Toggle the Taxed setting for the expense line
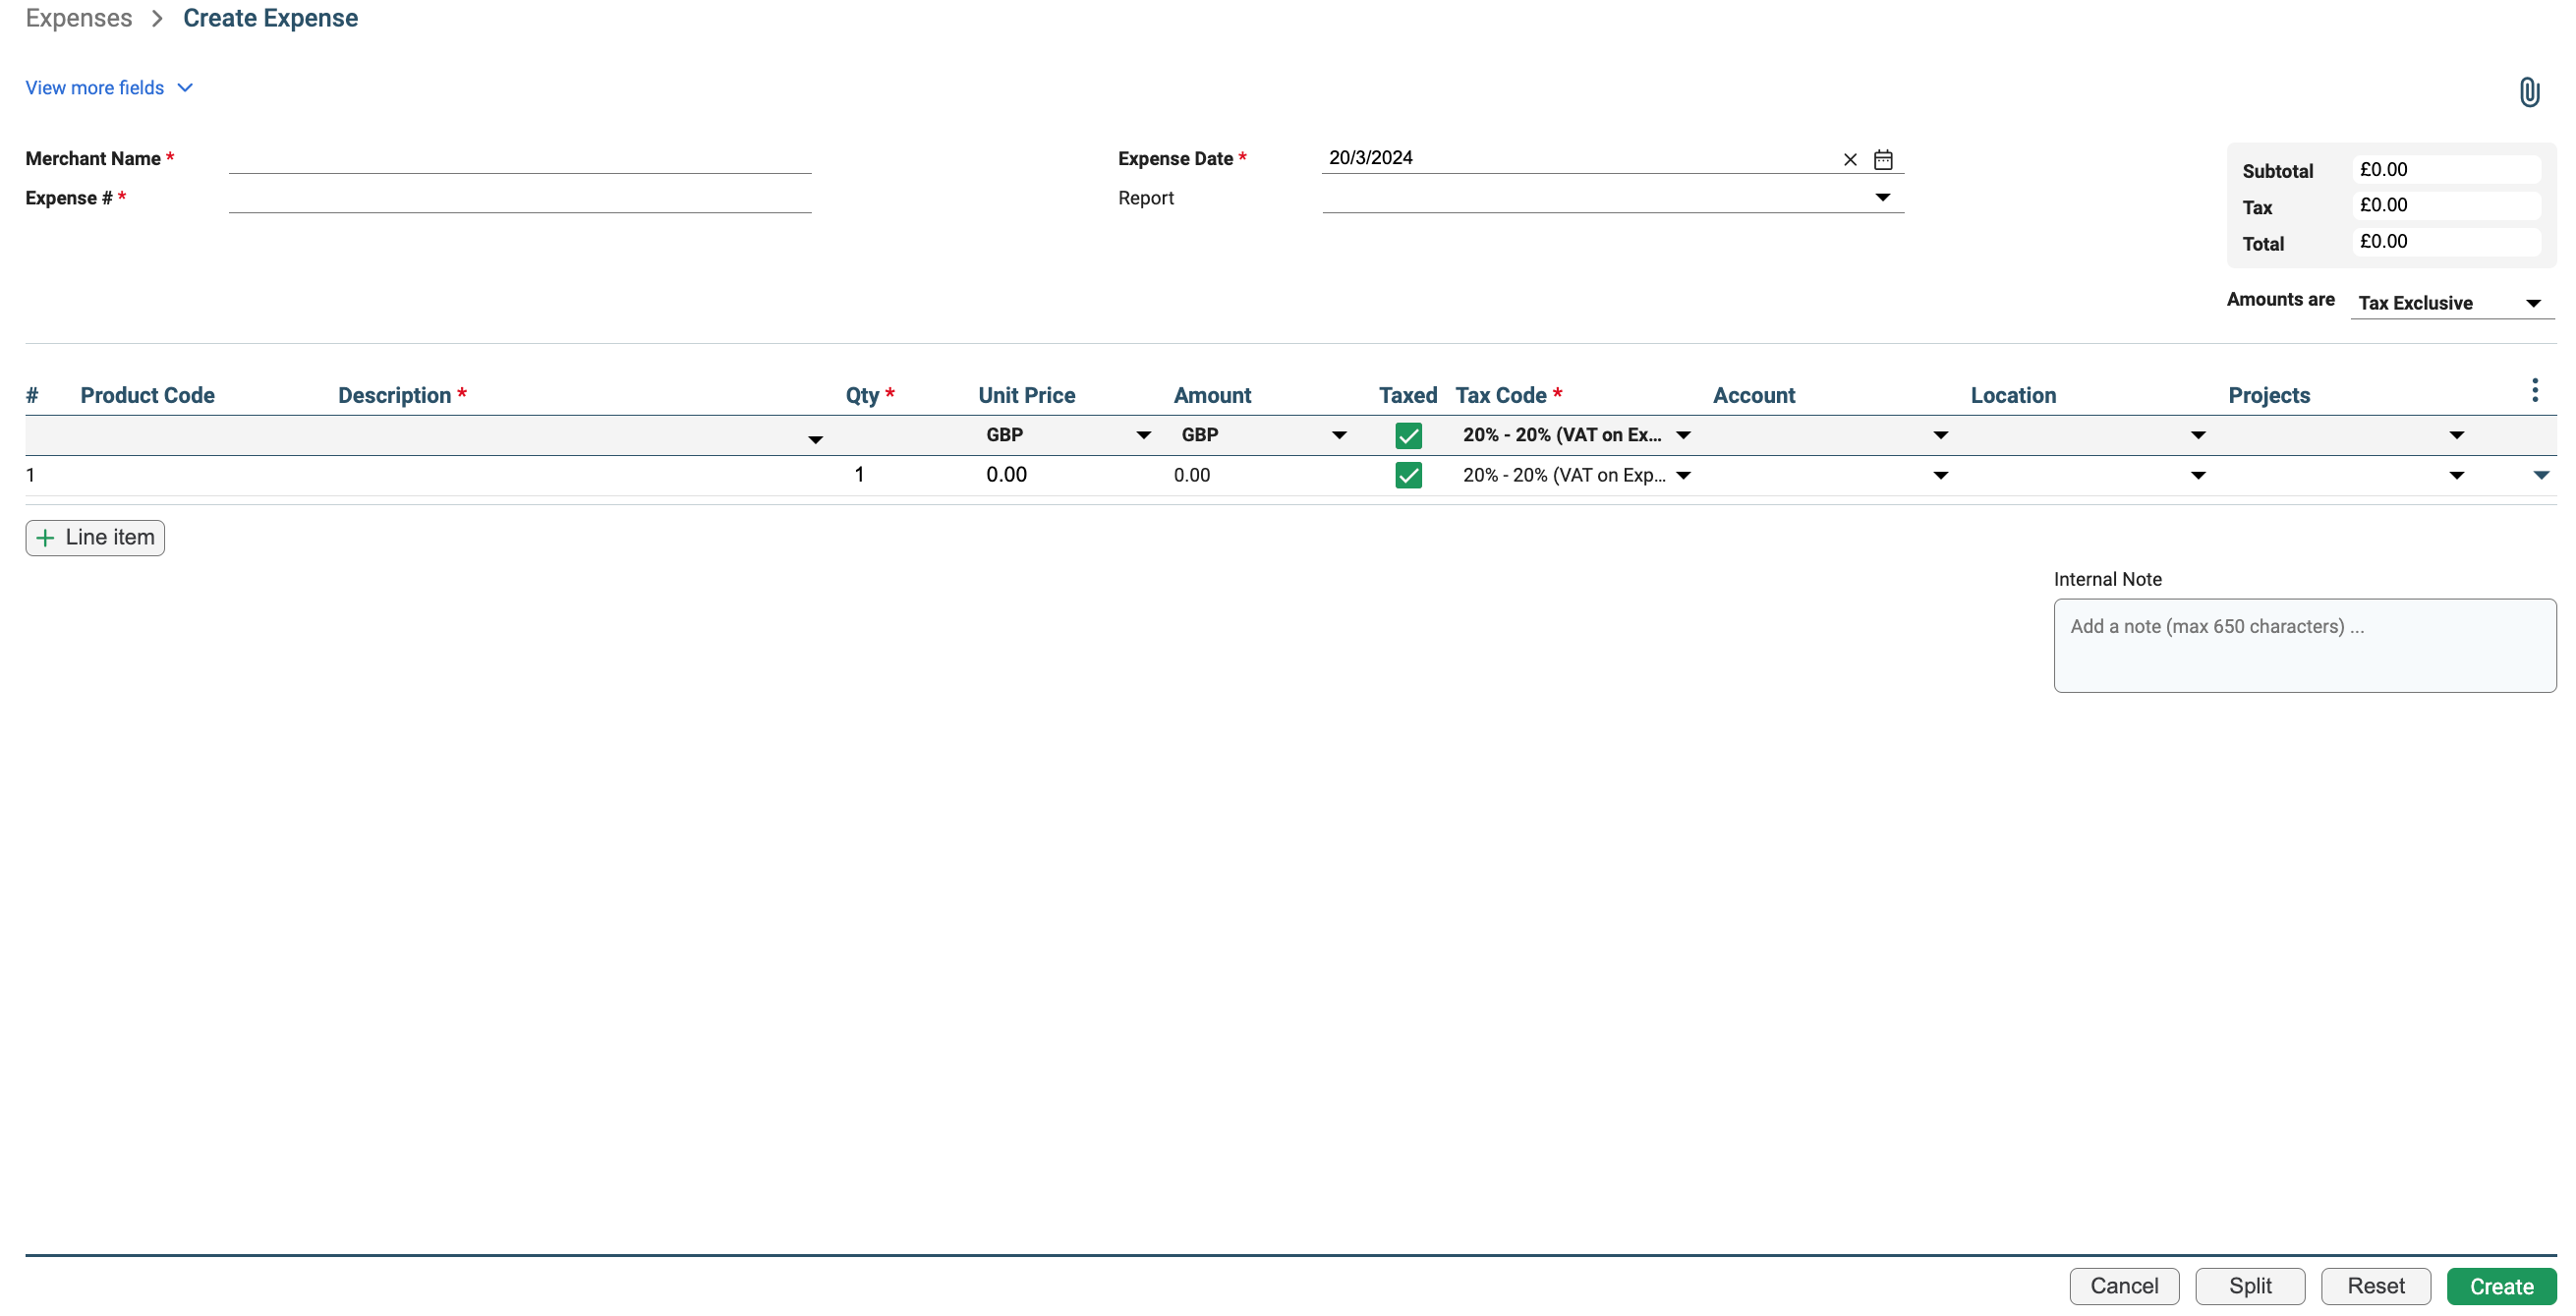2576x1316 pixels. [1408, 475]
